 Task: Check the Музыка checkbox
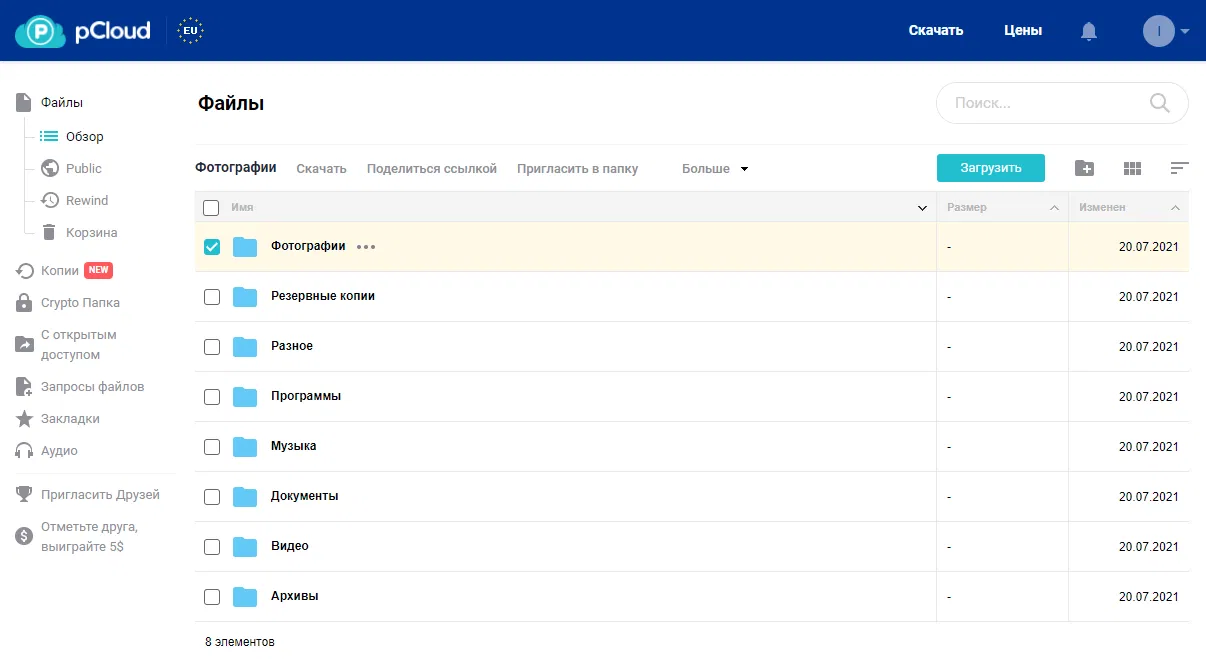[x=212, y=447]
